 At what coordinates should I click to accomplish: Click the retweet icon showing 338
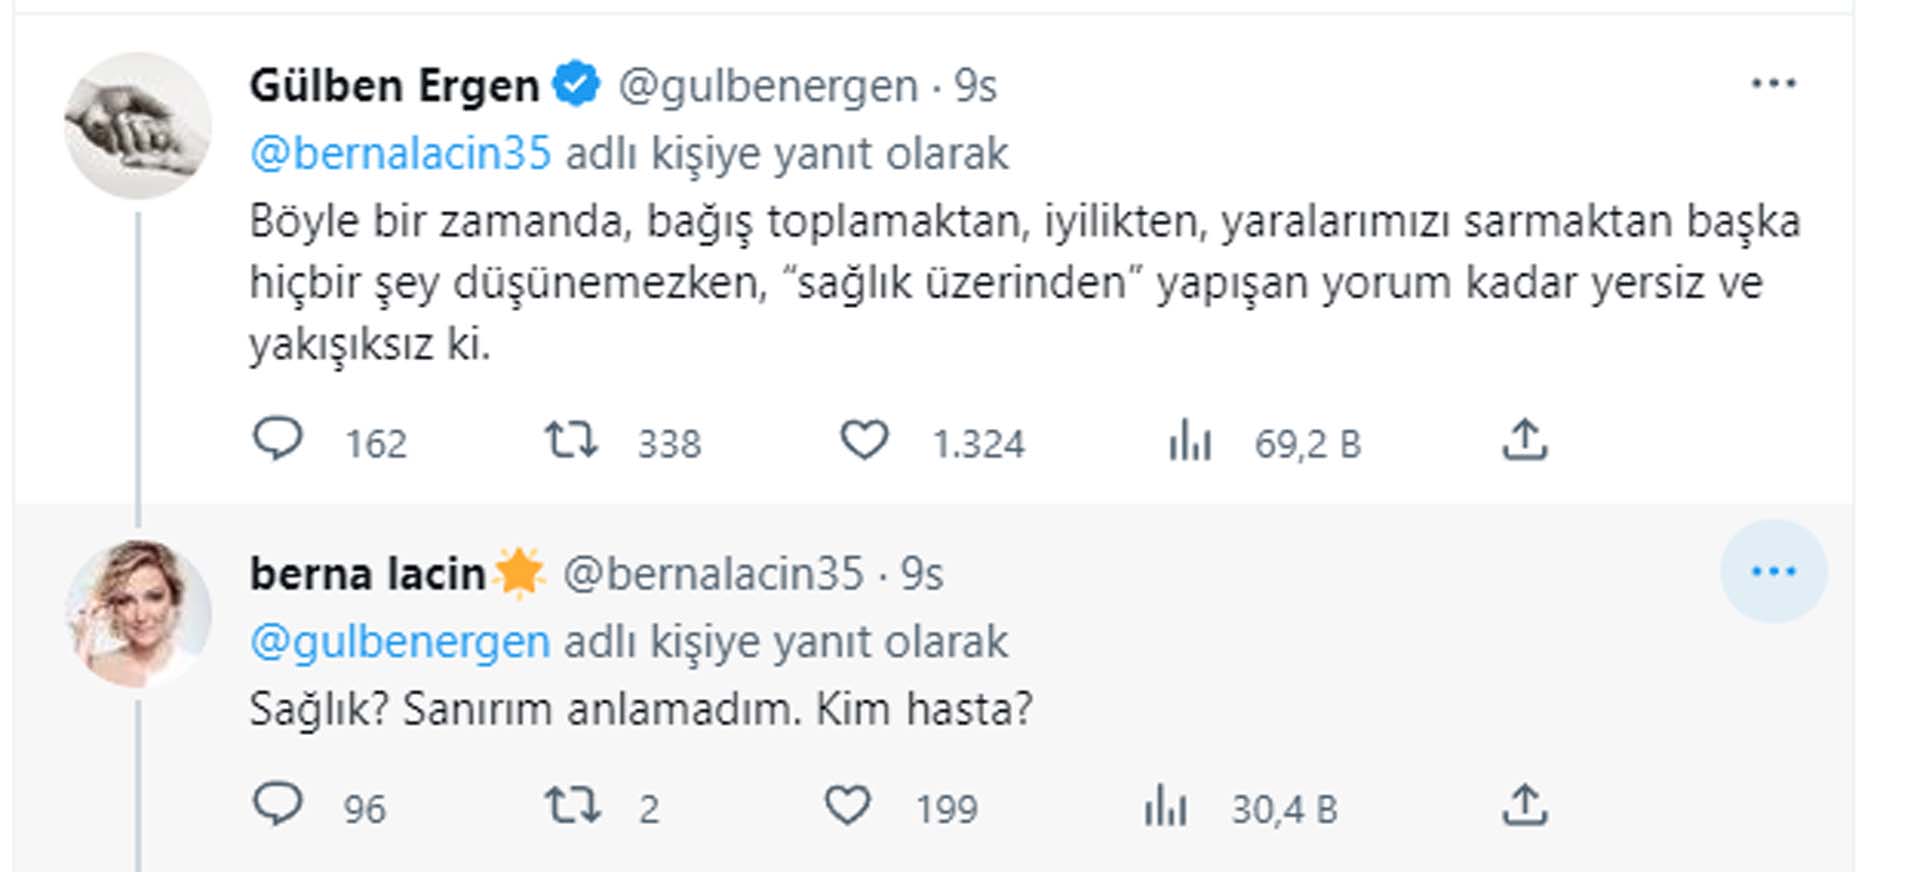pos(573,440)
